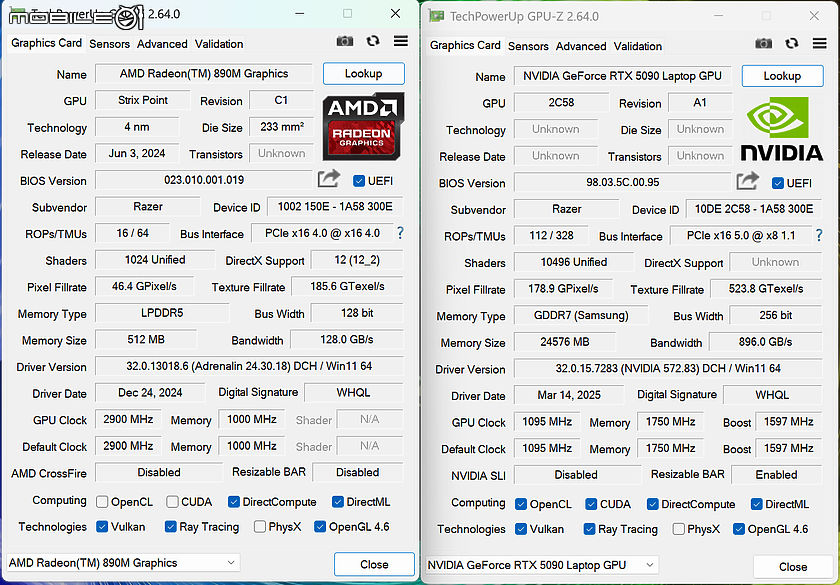Select Graphics Card tab in NVIDIA window

(465, 45)
